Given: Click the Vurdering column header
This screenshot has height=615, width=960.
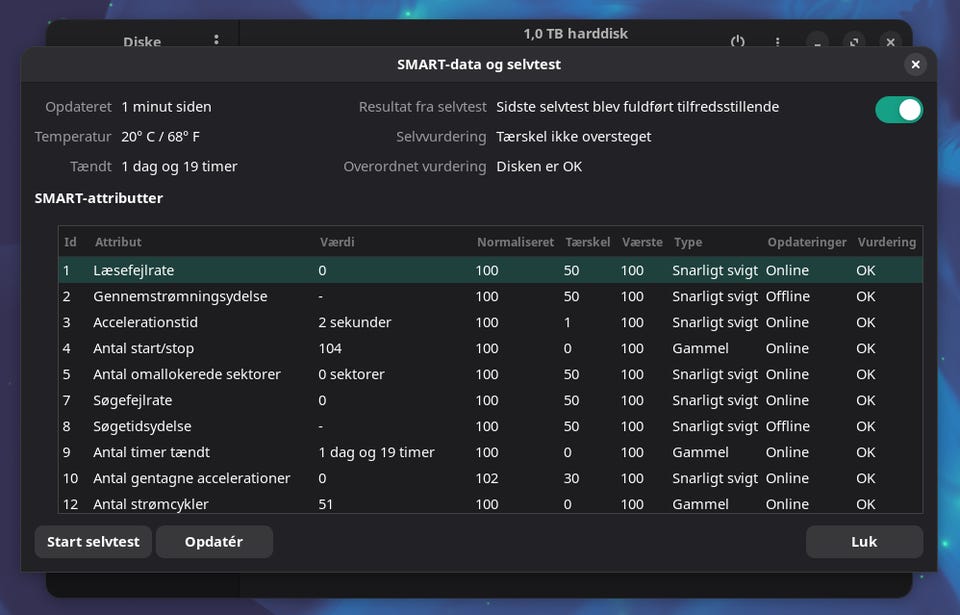Looking at the screenshot, I should coord(886,242).
